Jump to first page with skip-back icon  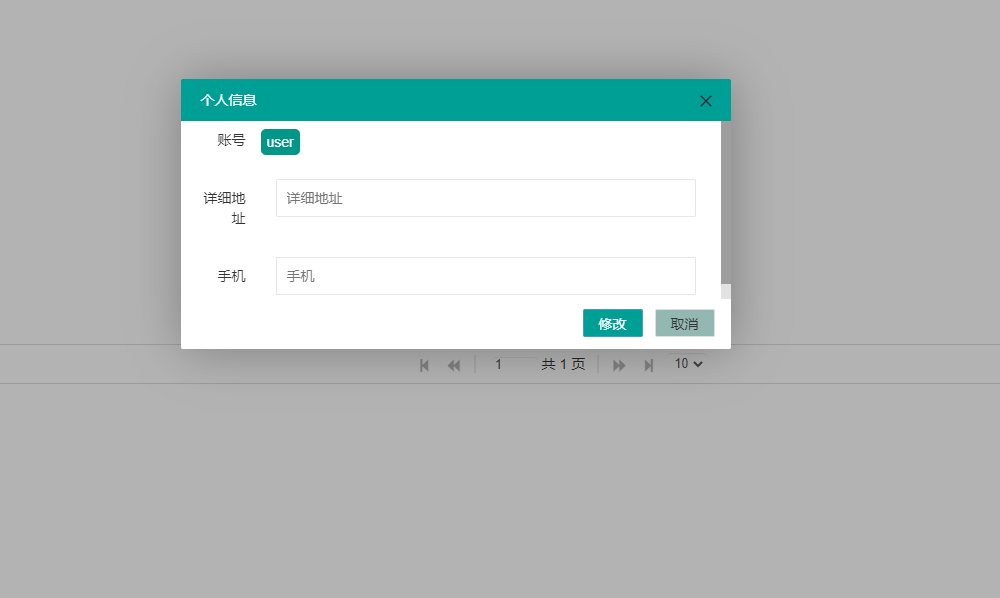[424, 364]
